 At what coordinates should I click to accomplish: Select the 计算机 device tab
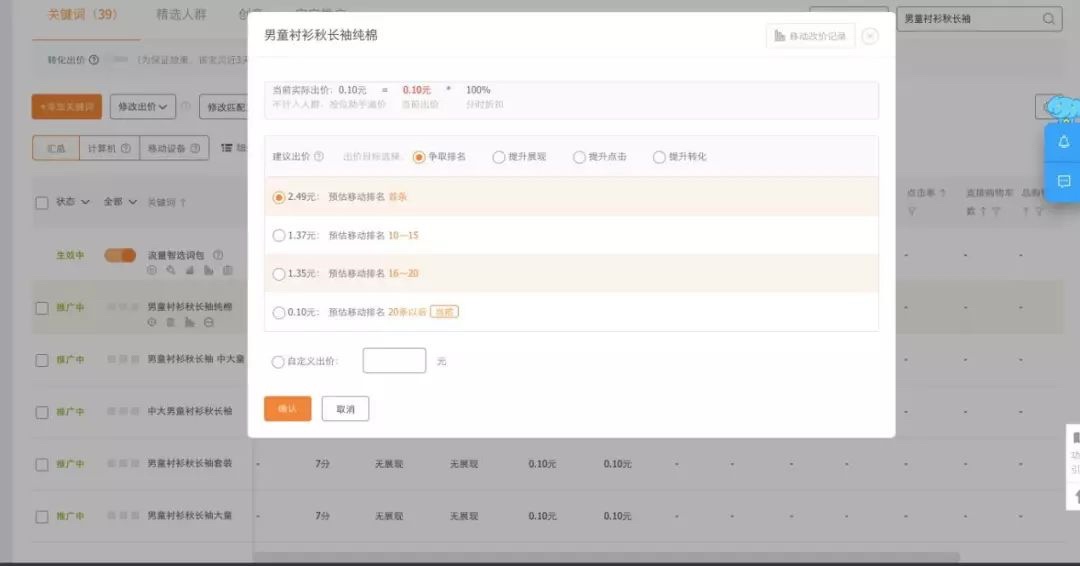pos(109,148)
